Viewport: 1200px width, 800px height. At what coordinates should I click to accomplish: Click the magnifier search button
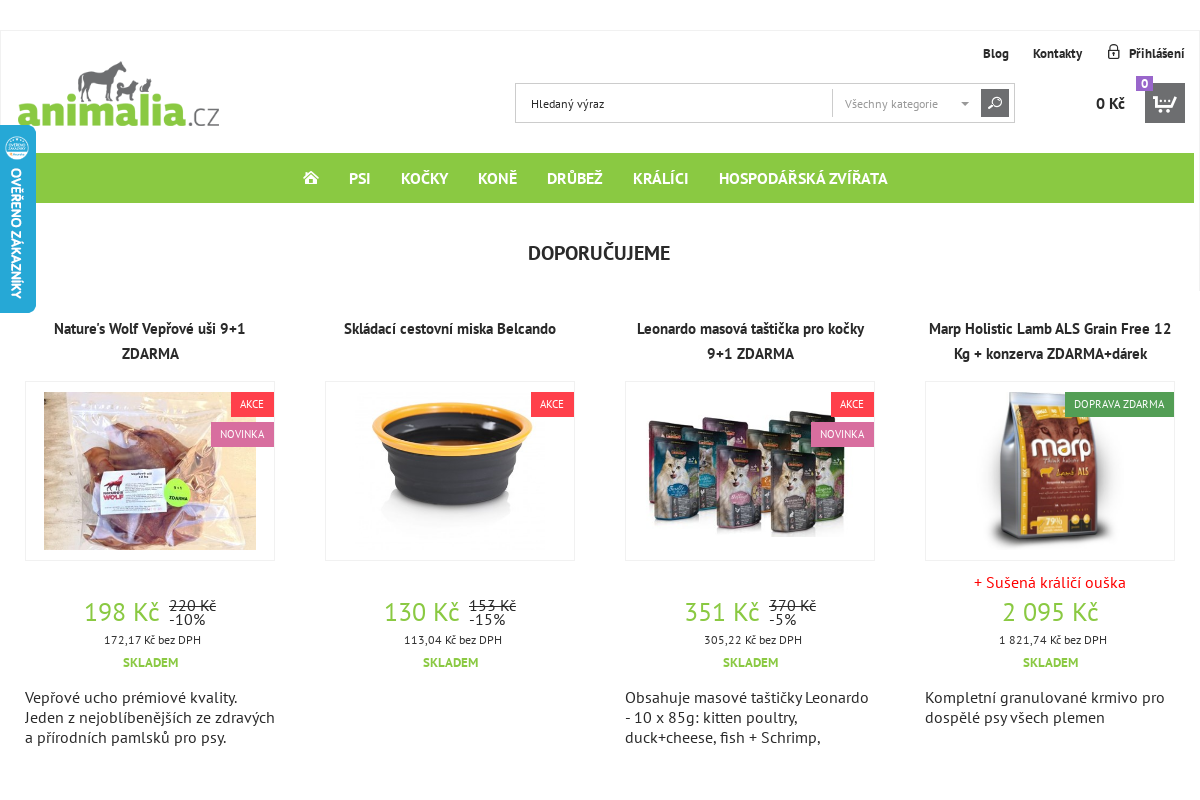[995, 103]
